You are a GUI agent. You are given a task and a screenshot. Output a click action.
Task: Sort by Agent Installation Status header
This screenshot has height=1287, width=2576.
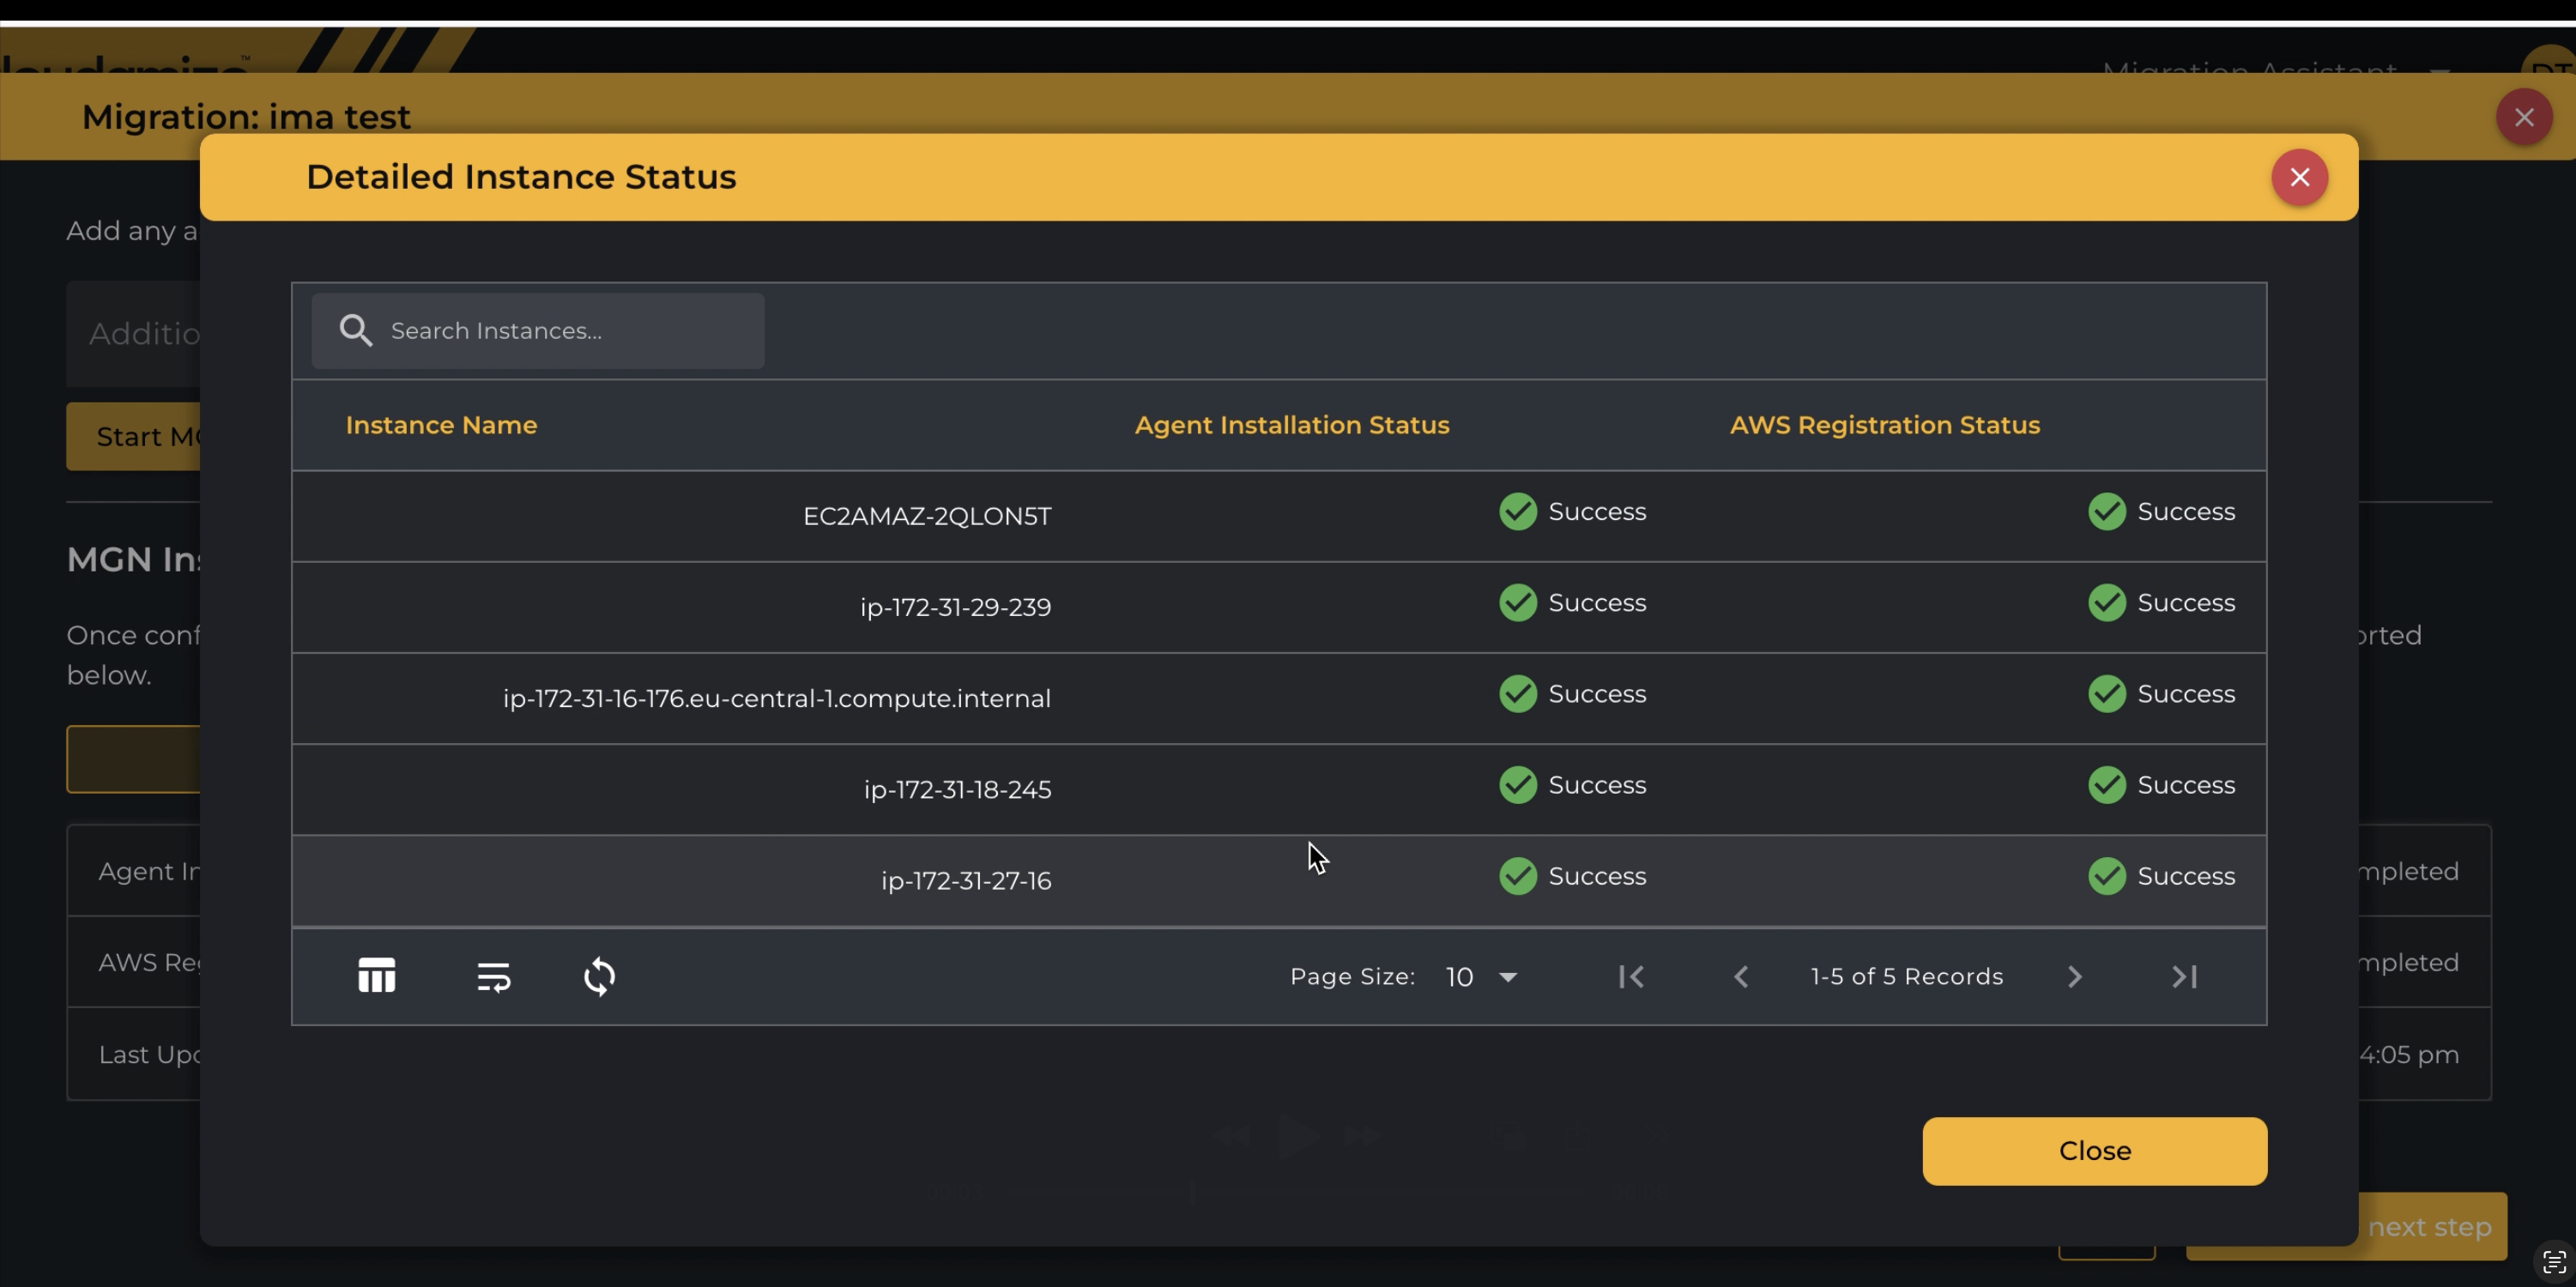click(1291, 425)
